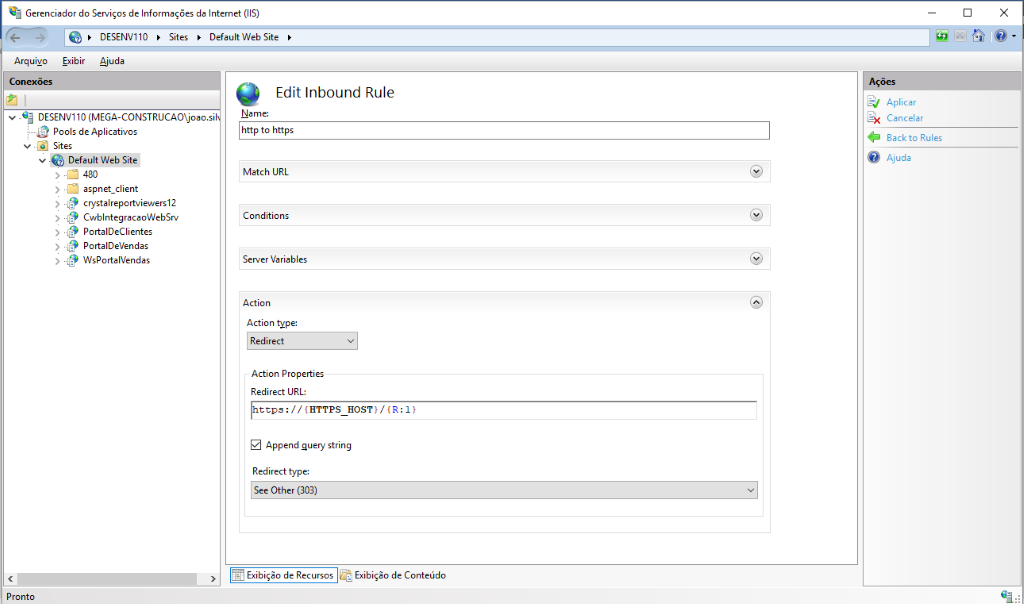Click the green Back to Rules arrow
The height and width of the screenshot is (604, 1024).
[x=874, y=138]
